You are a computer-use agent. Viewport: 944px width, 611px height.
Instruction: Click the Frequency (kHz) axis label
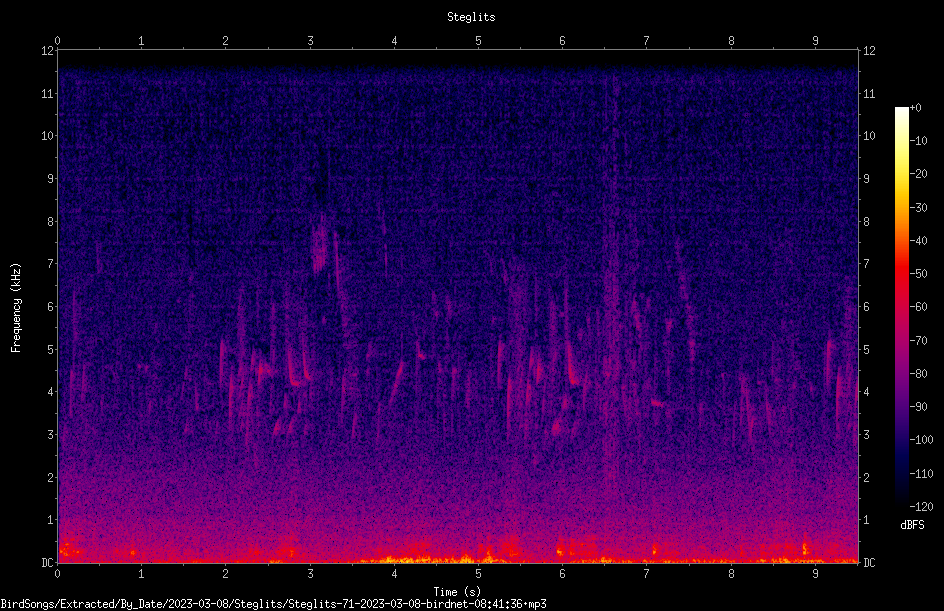point(16,308)
